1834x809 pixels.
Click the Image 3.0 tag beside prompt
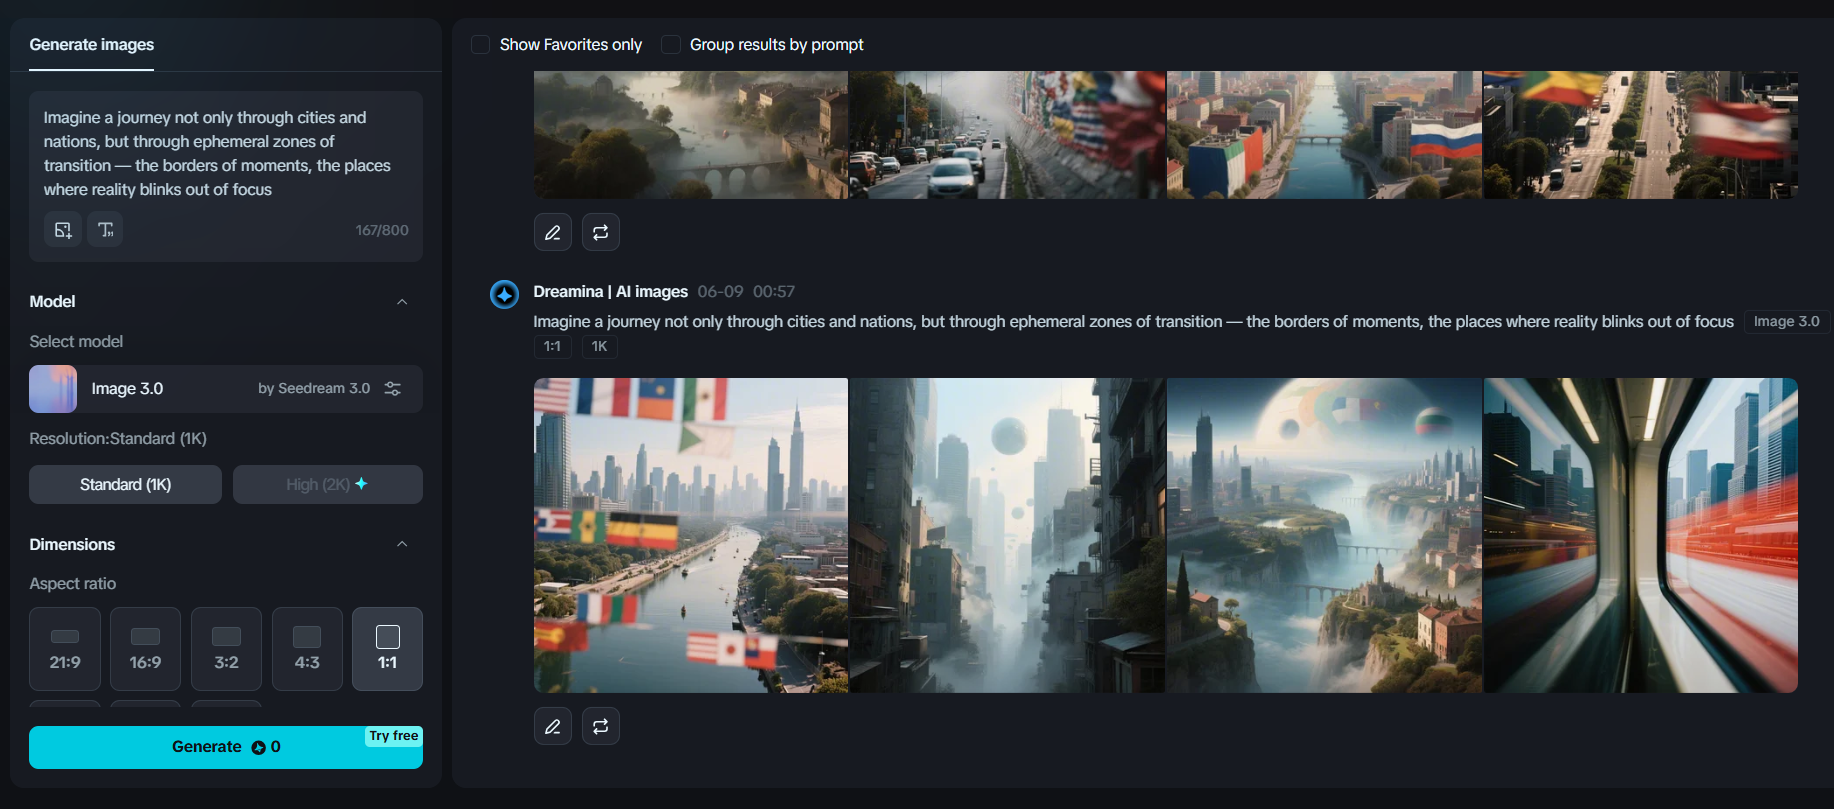tap(1786, 322)
